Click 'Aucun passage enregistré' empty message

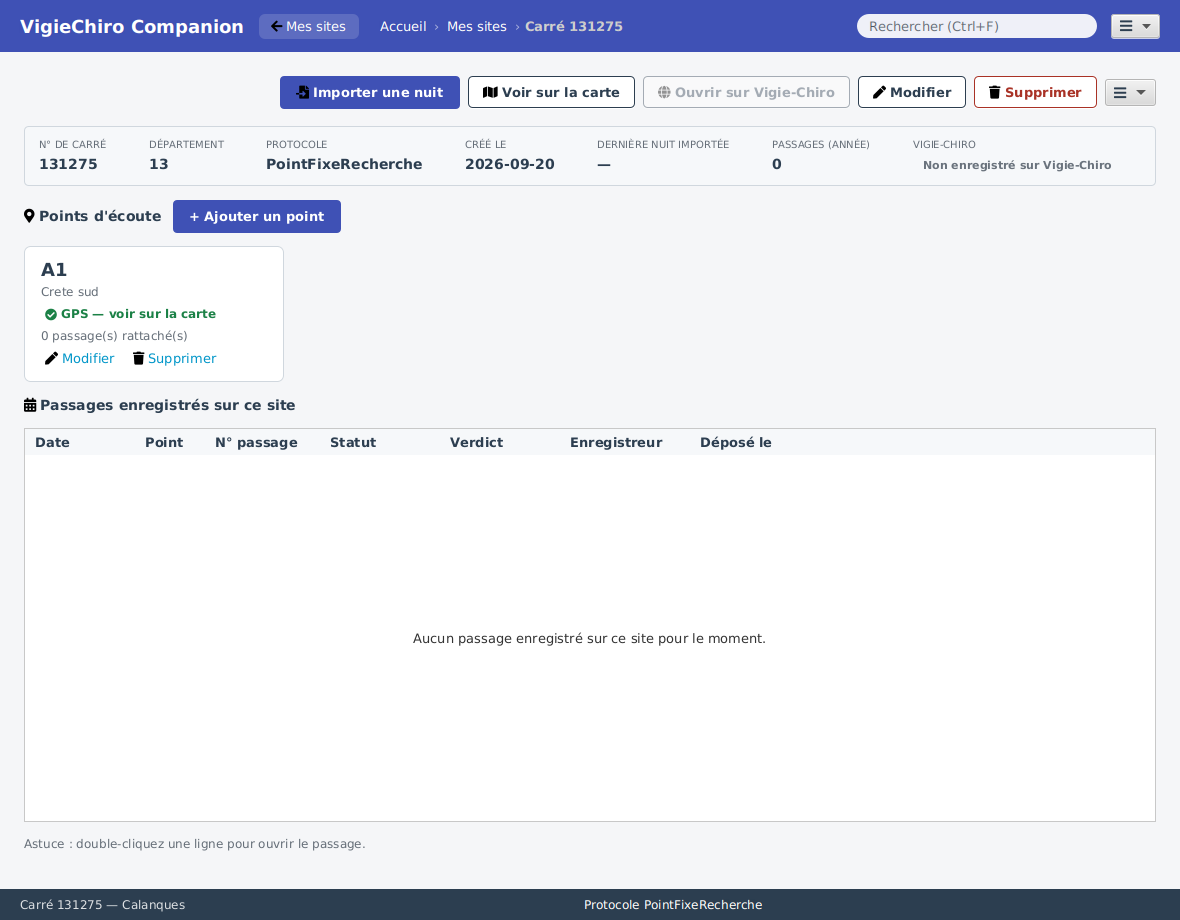pyautogui.click(x=589, y=639)
